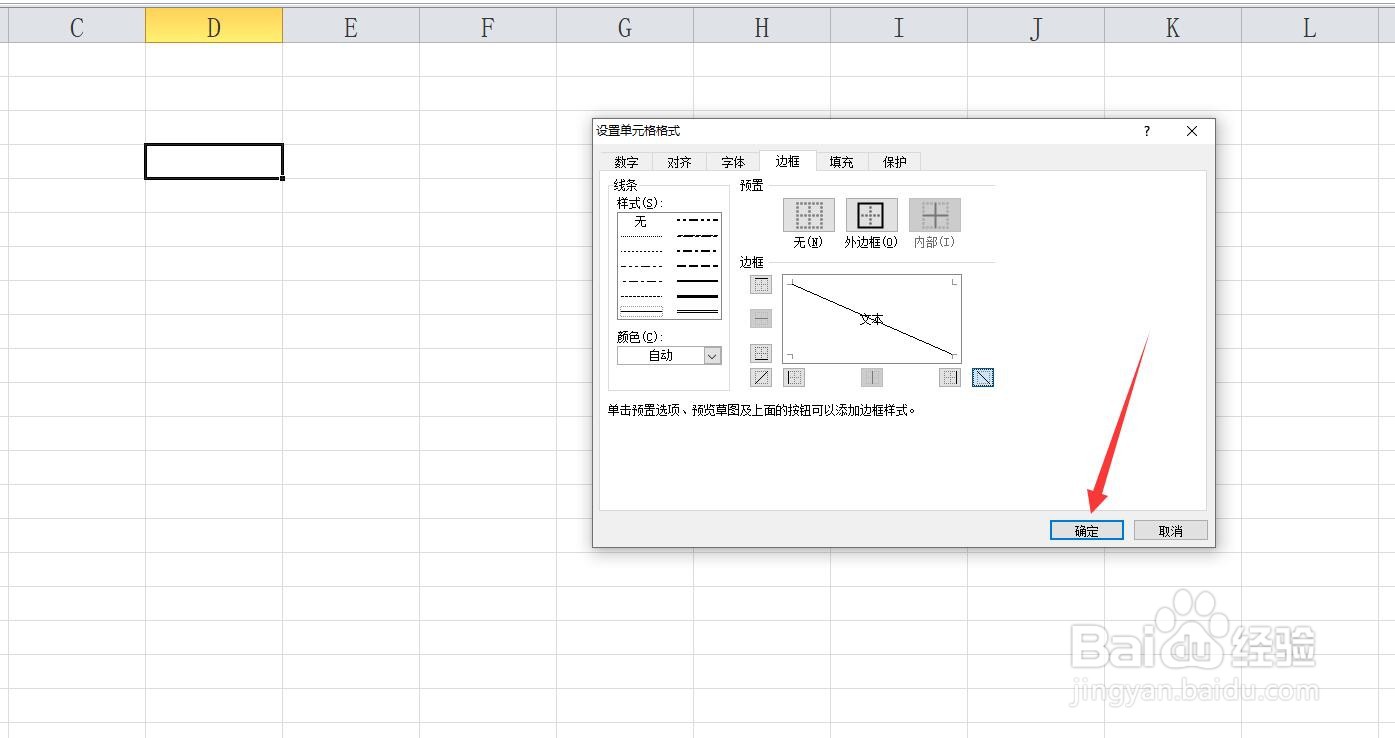Choose the slanted dash-dot line style
Viewport: 1395px width, 738px height.
[x=697, y=236]
